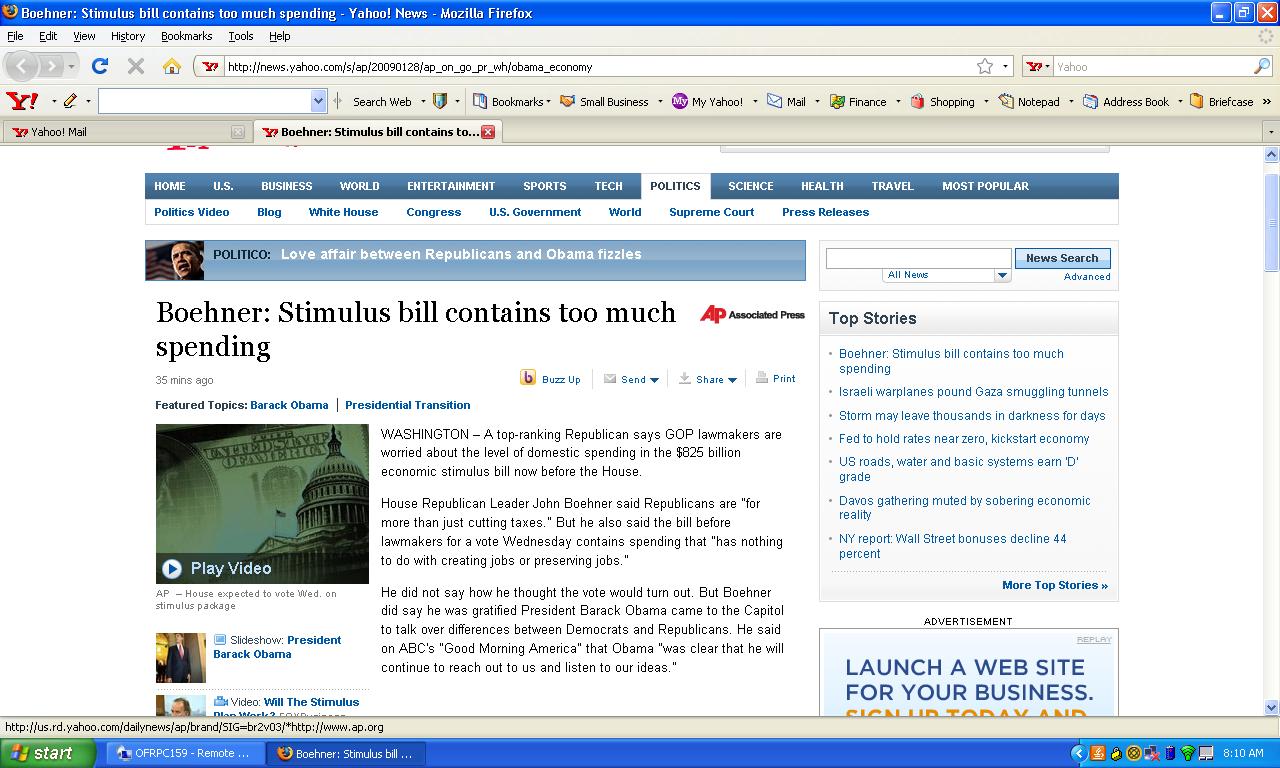This screenshot has height=768, width=1280.
Task: Open the Bookmarks menu in menu bar
Action: coord(186,36)
